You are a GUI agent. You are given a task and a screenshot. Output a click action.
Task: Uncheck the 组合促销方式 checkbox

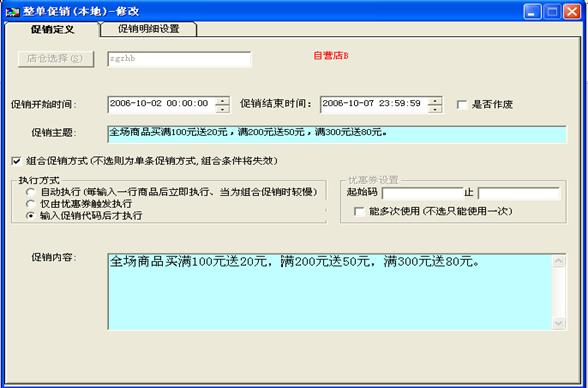click(16, 161)
